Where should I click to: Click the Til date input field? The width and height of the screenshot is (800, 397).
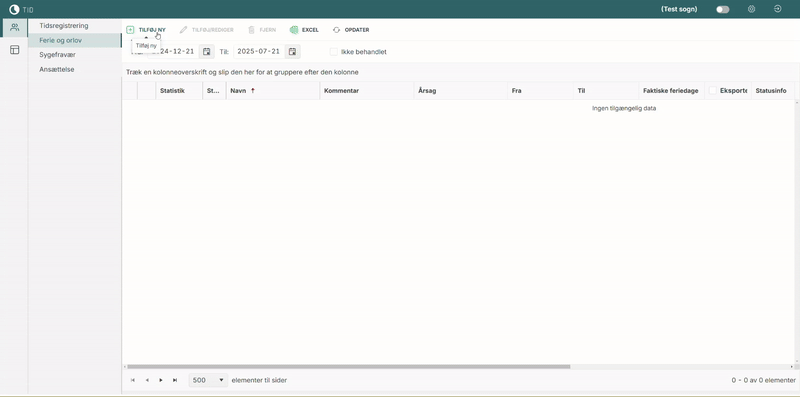[260, 52]
